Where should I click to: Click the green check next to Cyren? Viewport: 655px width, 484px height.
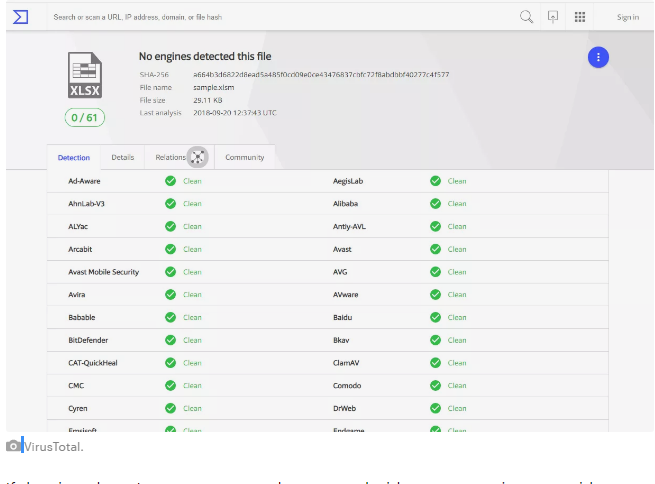coord(170,408)
